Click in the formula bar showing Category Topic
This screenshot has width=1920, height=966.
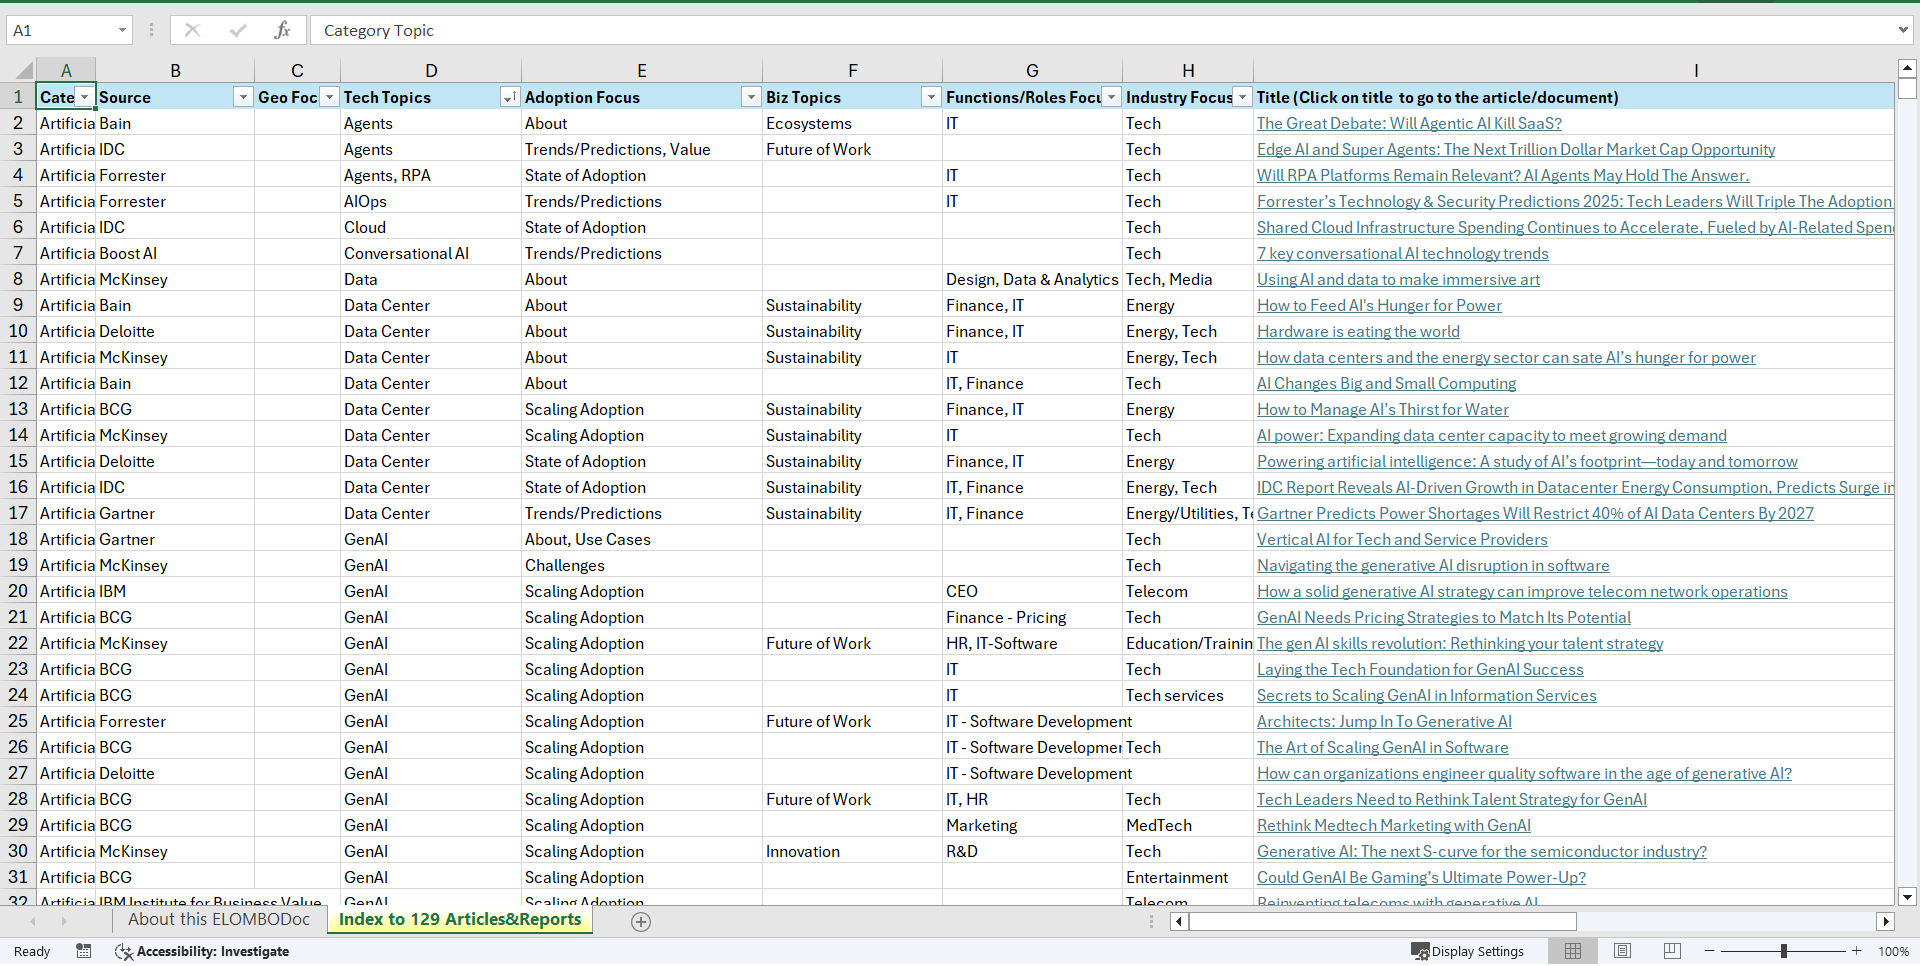click(x=1100, y=30)
